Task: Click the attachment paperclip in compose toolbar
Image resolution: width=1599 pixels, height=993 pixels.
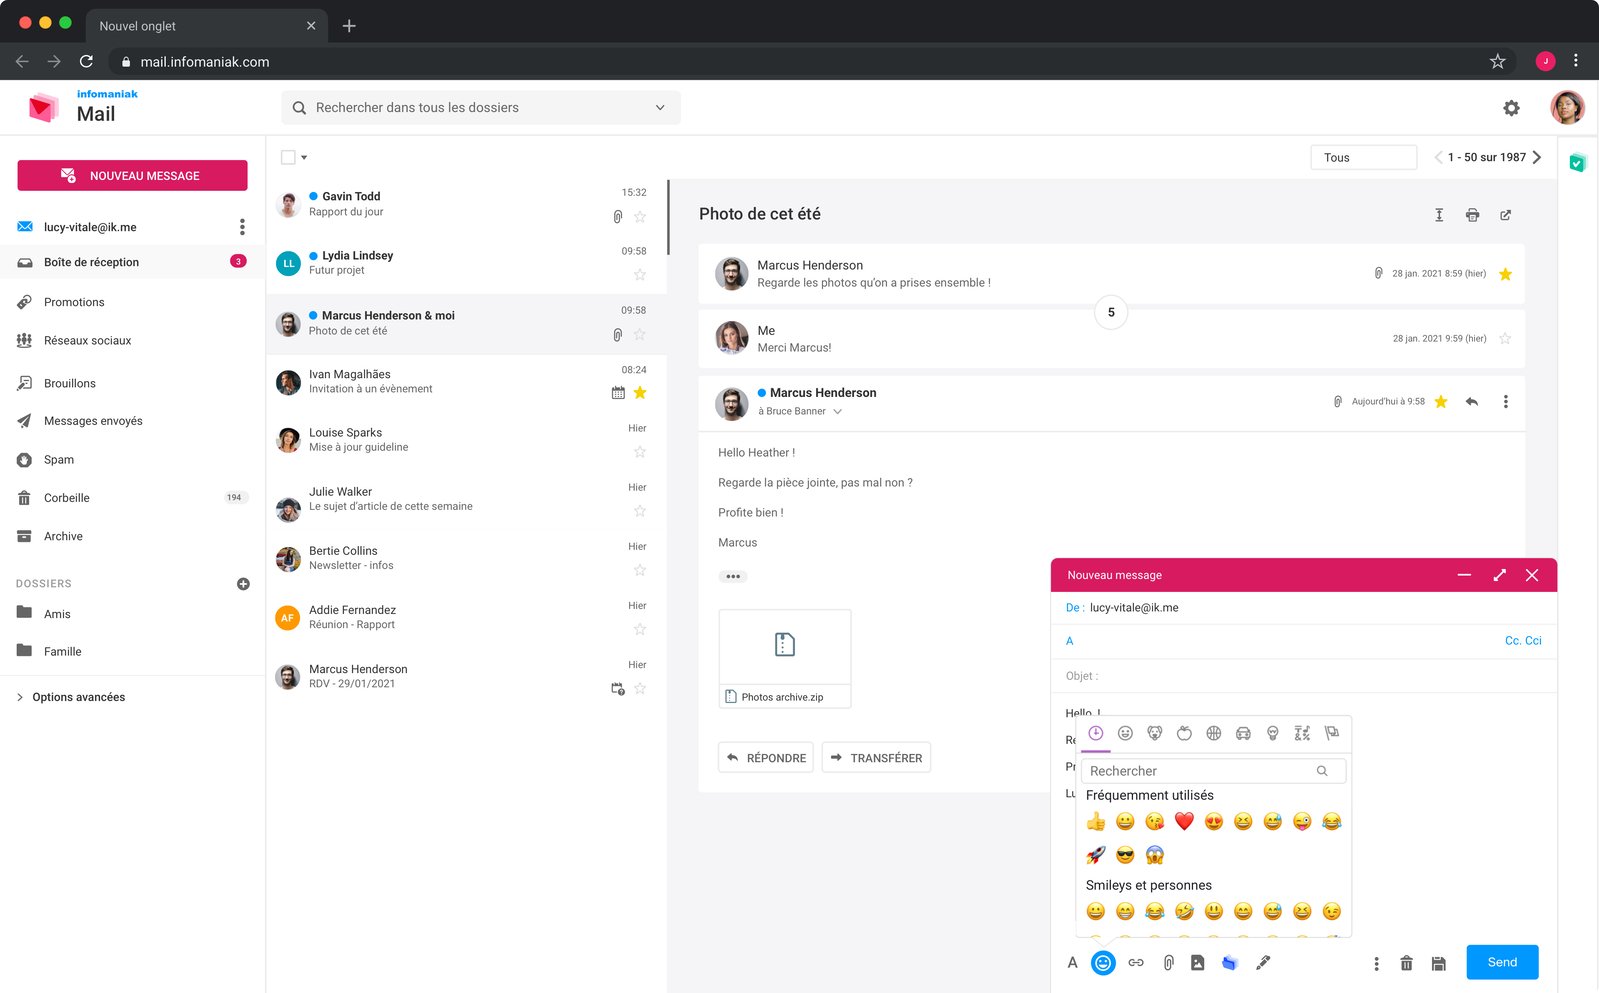Action: click(x=1168, y=963)
